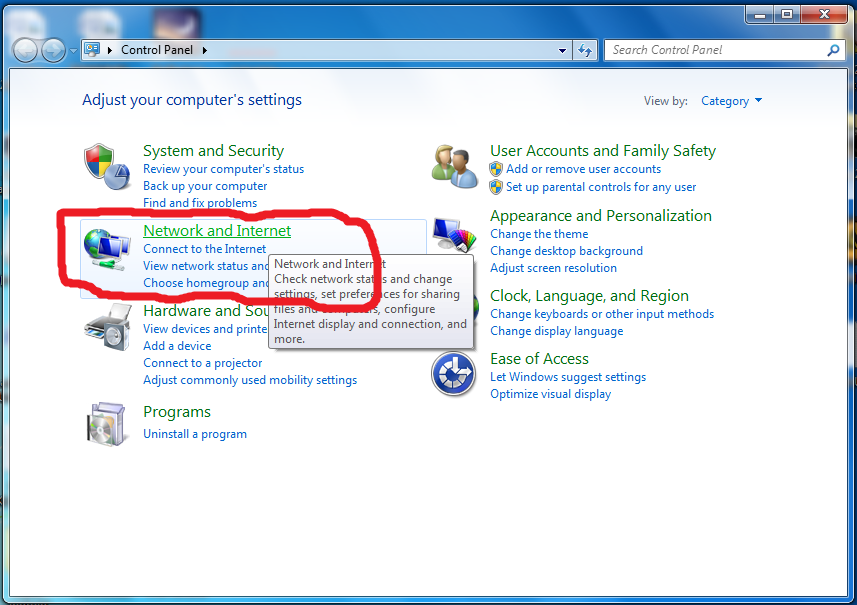This screenshot has width=857, height=605.
Task: Click the search magnifier icon
Action: (x=833, y=50)
